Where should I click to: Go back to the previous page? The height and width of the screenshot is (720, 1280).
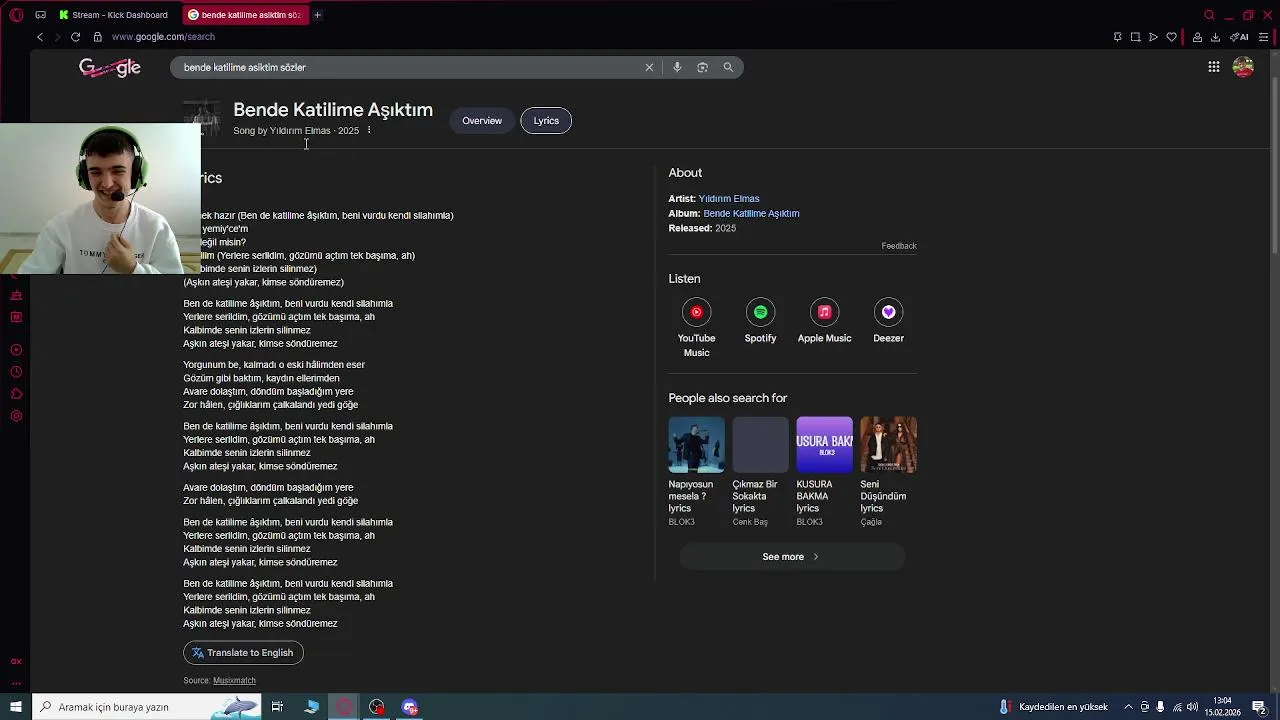40,37
